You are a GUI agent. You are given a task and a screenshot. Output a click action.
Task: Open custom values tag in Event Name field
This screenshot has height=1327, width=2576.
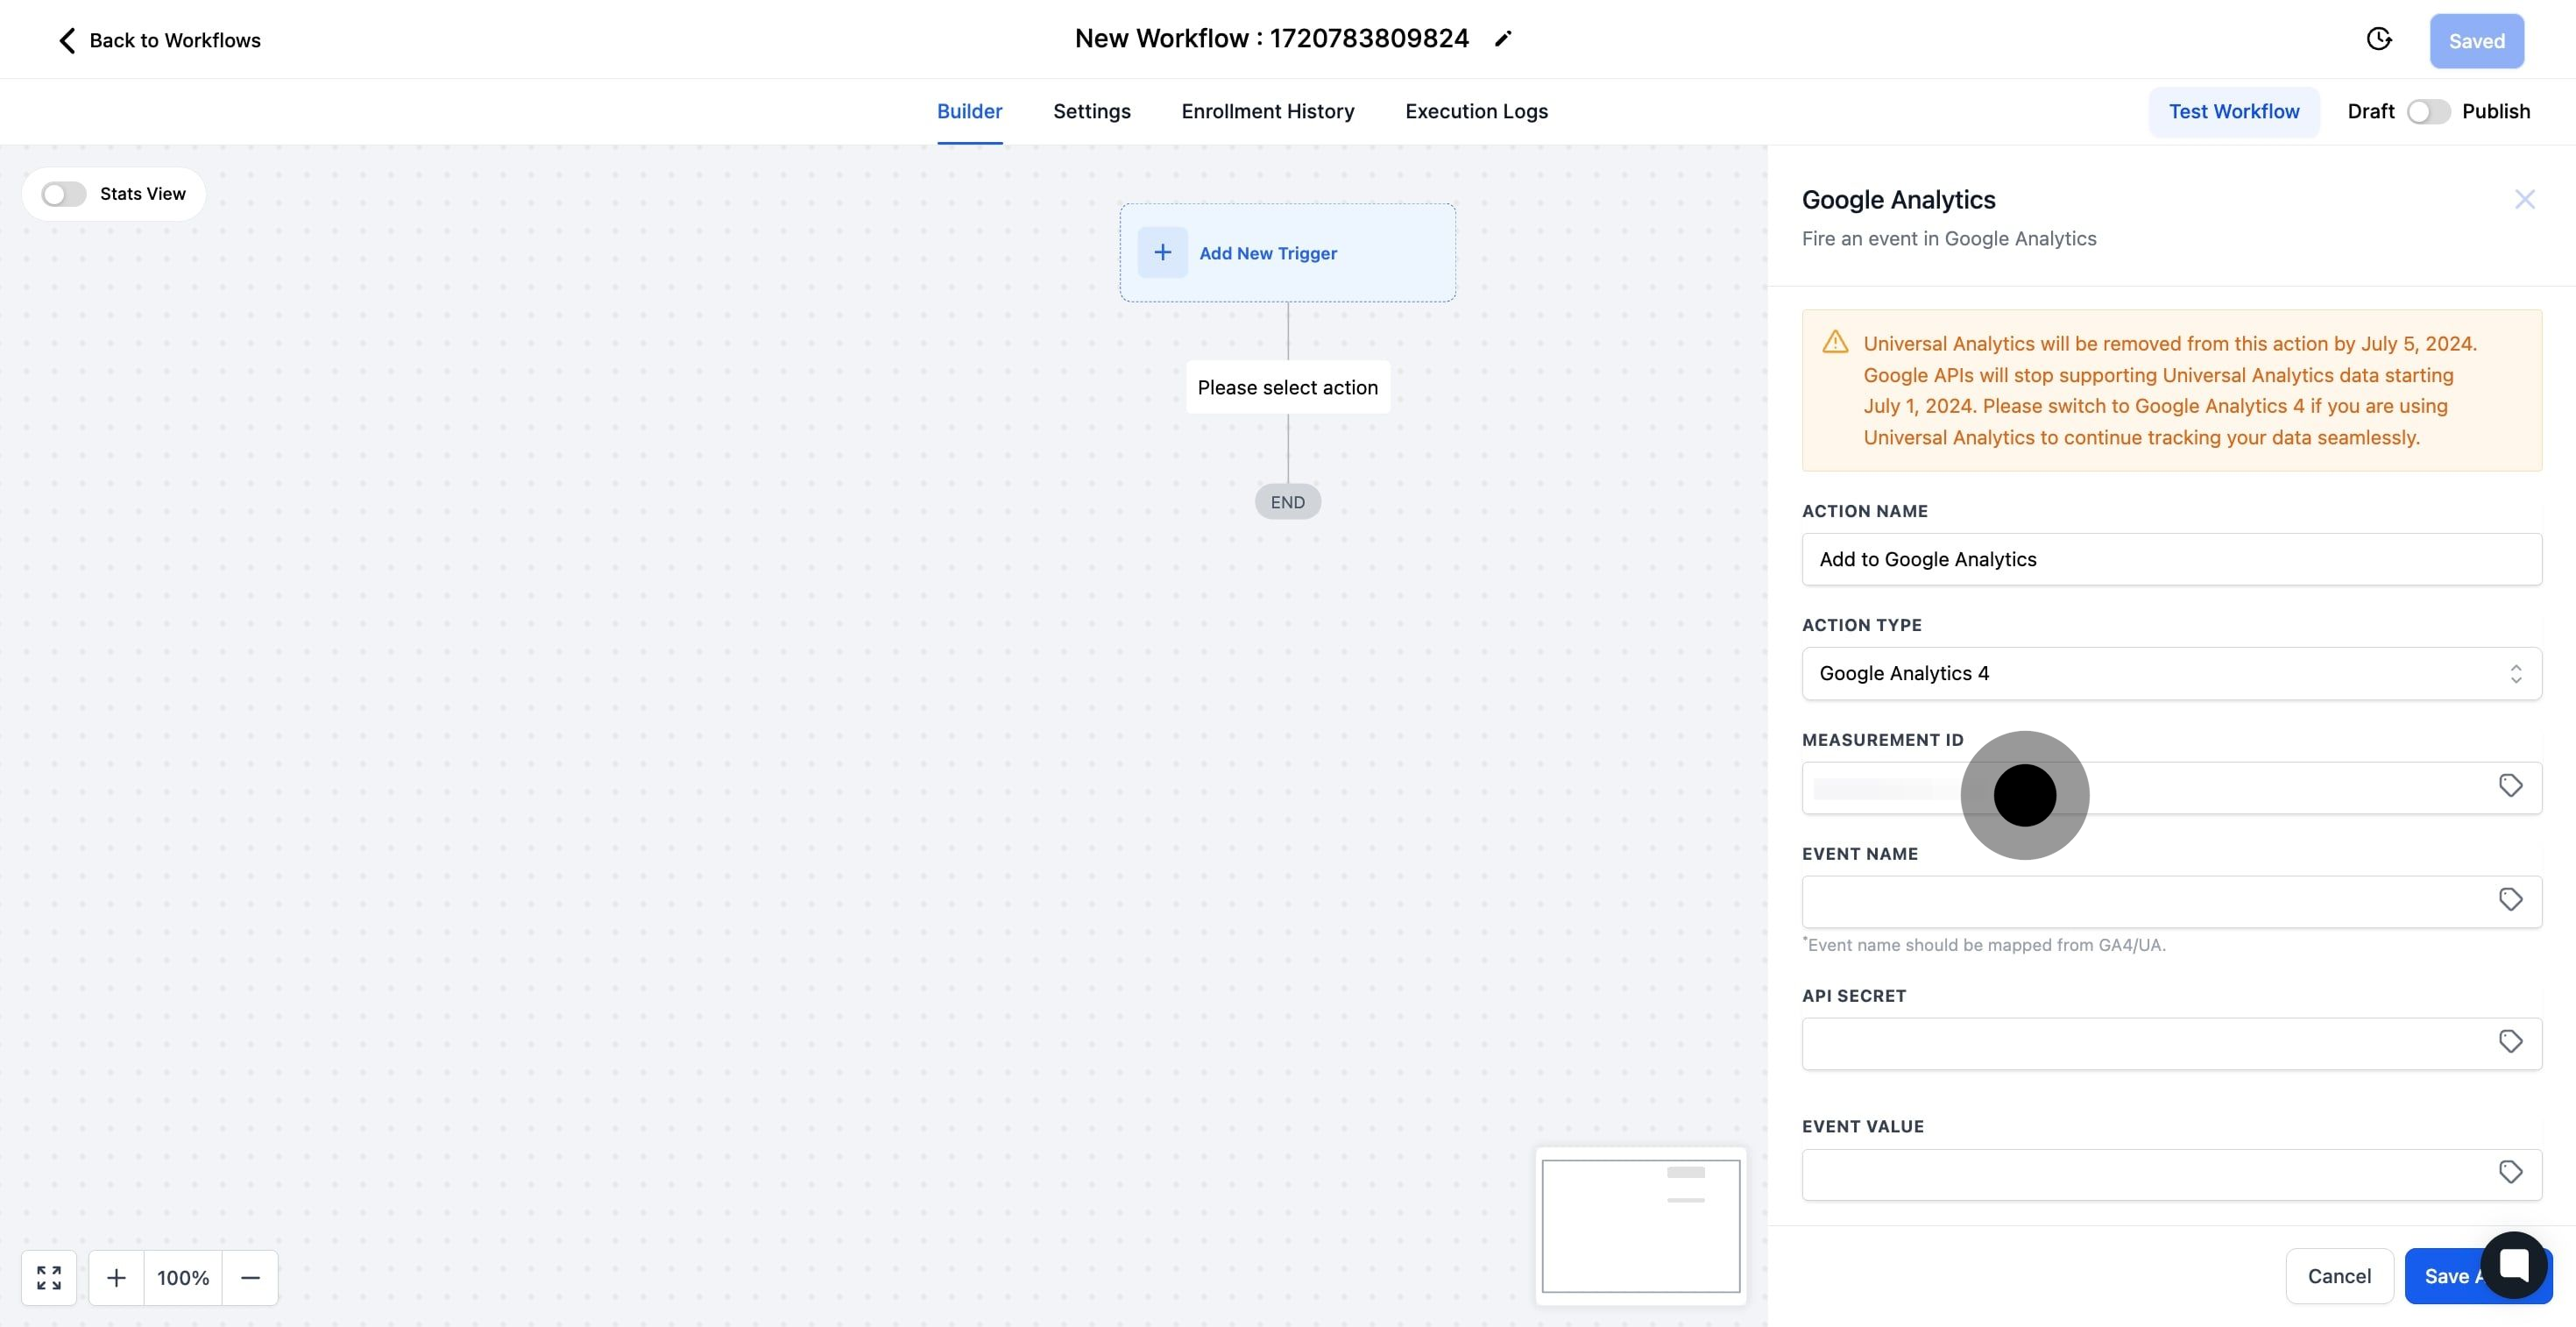click(2510, 900)
